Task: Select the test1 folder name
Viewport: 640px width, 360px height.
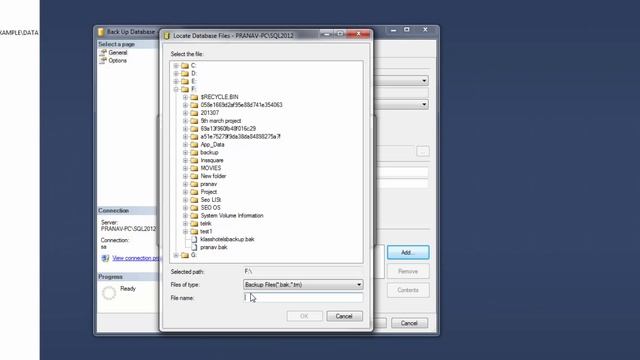Action: (x=206, y=231)
